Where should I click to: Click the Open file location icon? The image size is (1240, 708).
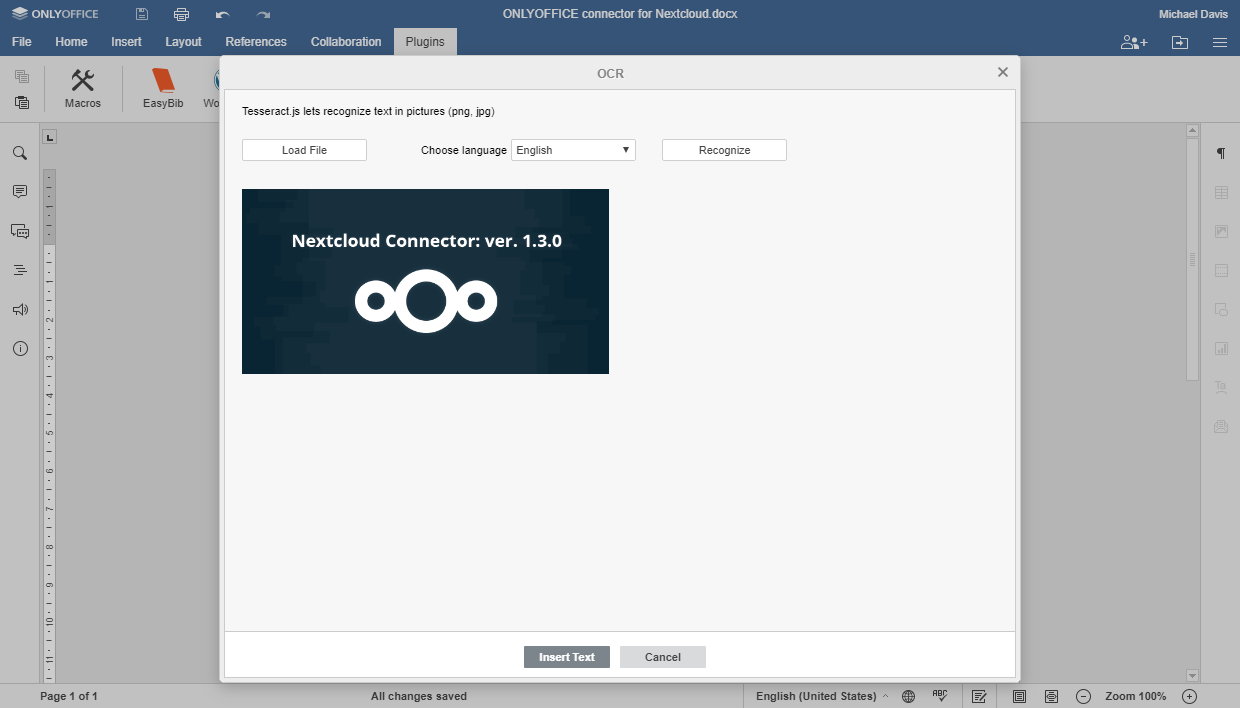pyautogui.click(x=1180, y=42)
